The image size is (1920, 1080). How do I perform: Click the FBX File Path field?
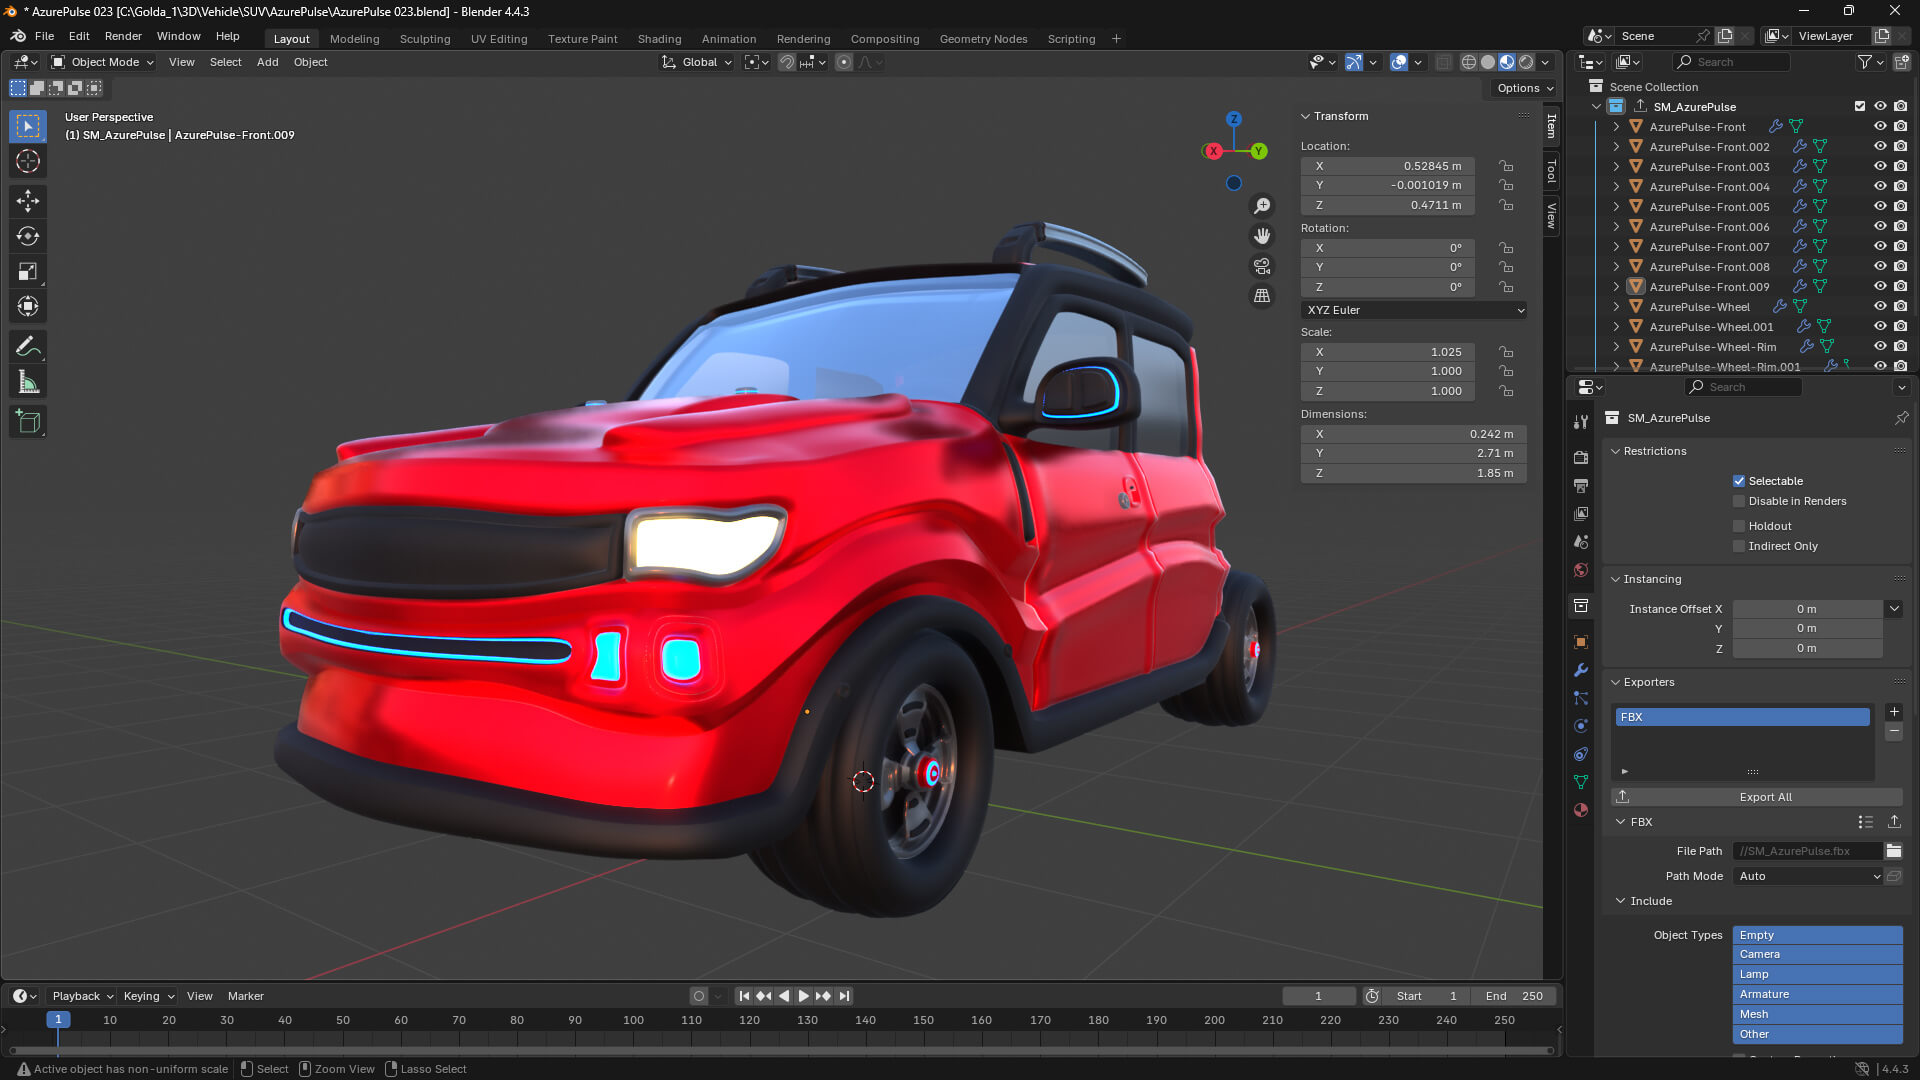point(1806,851)
